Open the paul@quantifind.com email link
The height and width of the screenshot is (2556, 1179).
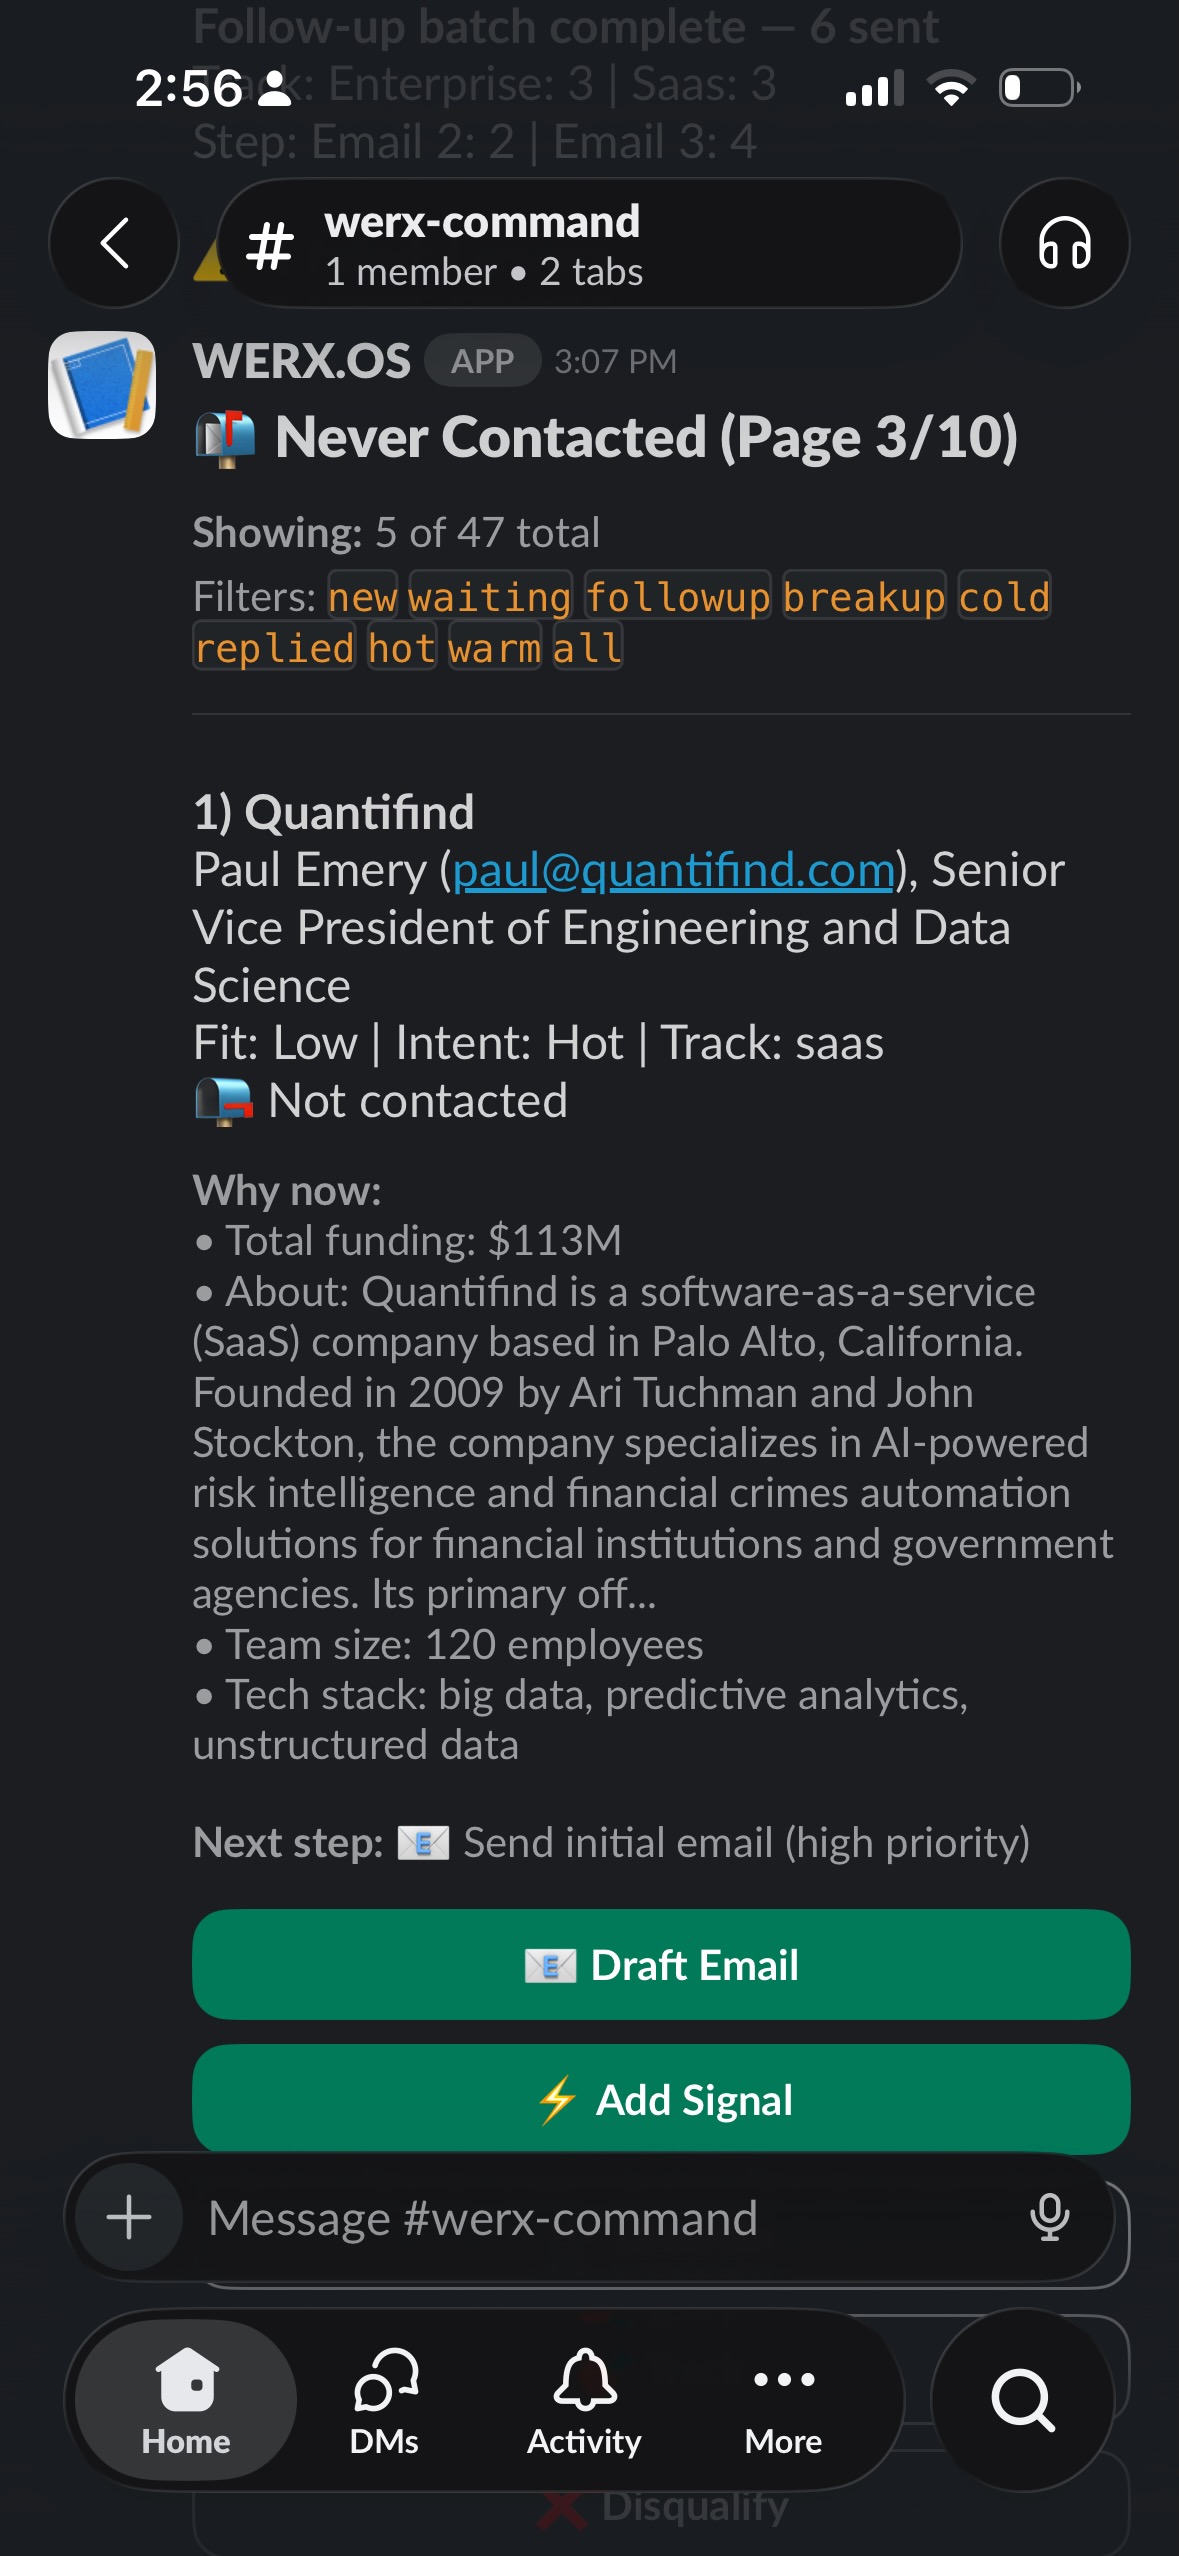coord(673,870)
